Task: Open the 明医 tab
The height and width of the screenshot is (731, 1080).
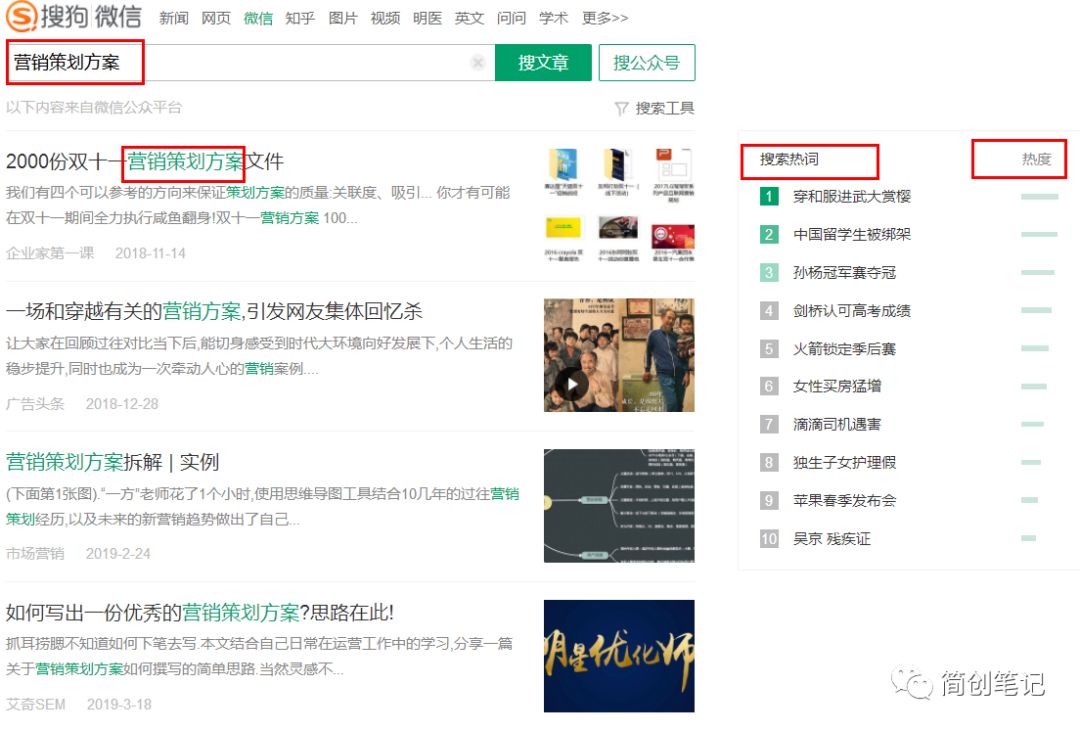Action: 427,18
